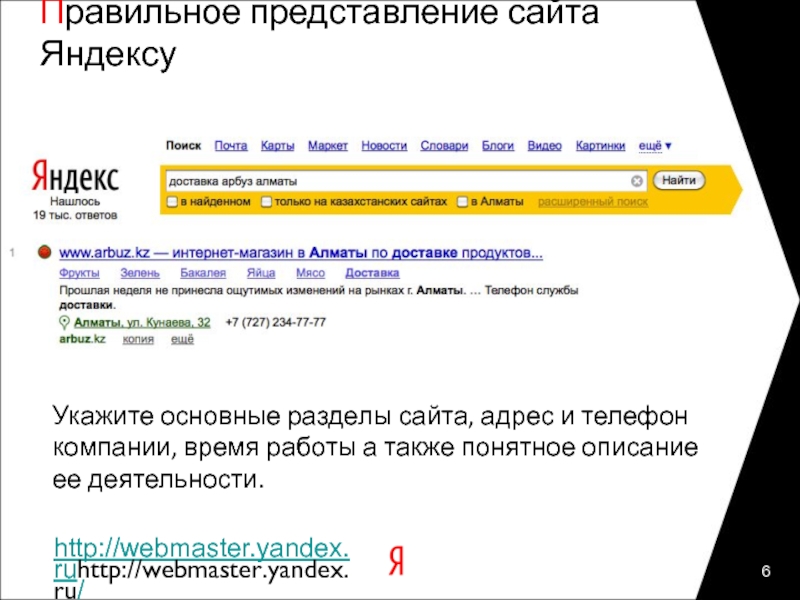The height and width of the screenshot is (600, 800).
Task: Toggle the 'в найденном' checkbox
Action: (172, 202)
